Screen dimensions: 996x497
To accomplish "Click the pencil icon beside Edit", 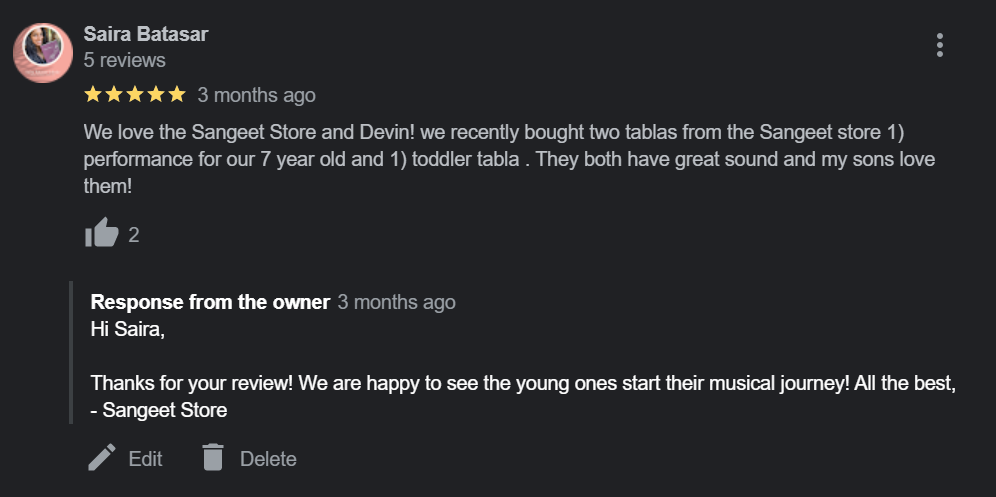I will click(x=102, y=458).
